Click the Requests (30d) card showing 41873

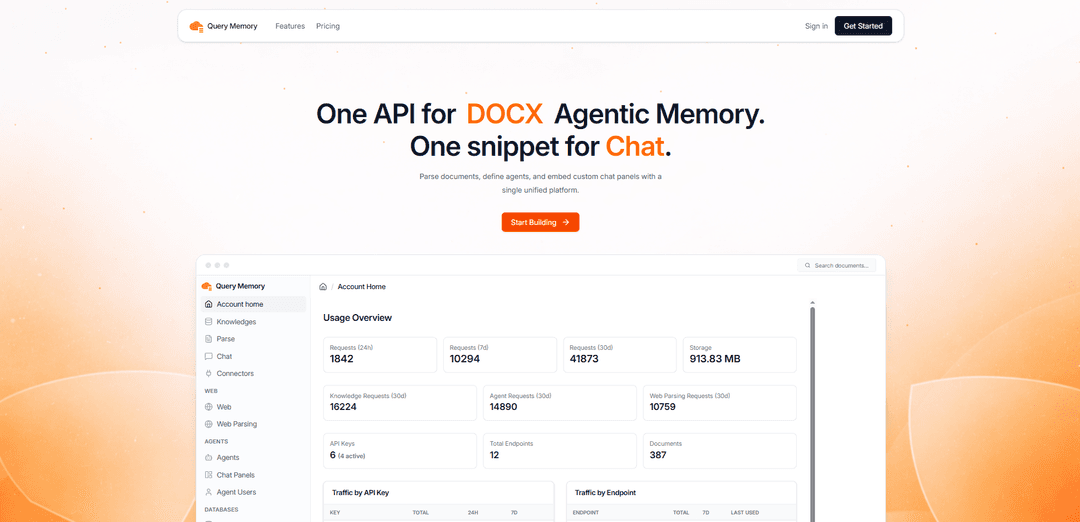click(x=620, y=355)
